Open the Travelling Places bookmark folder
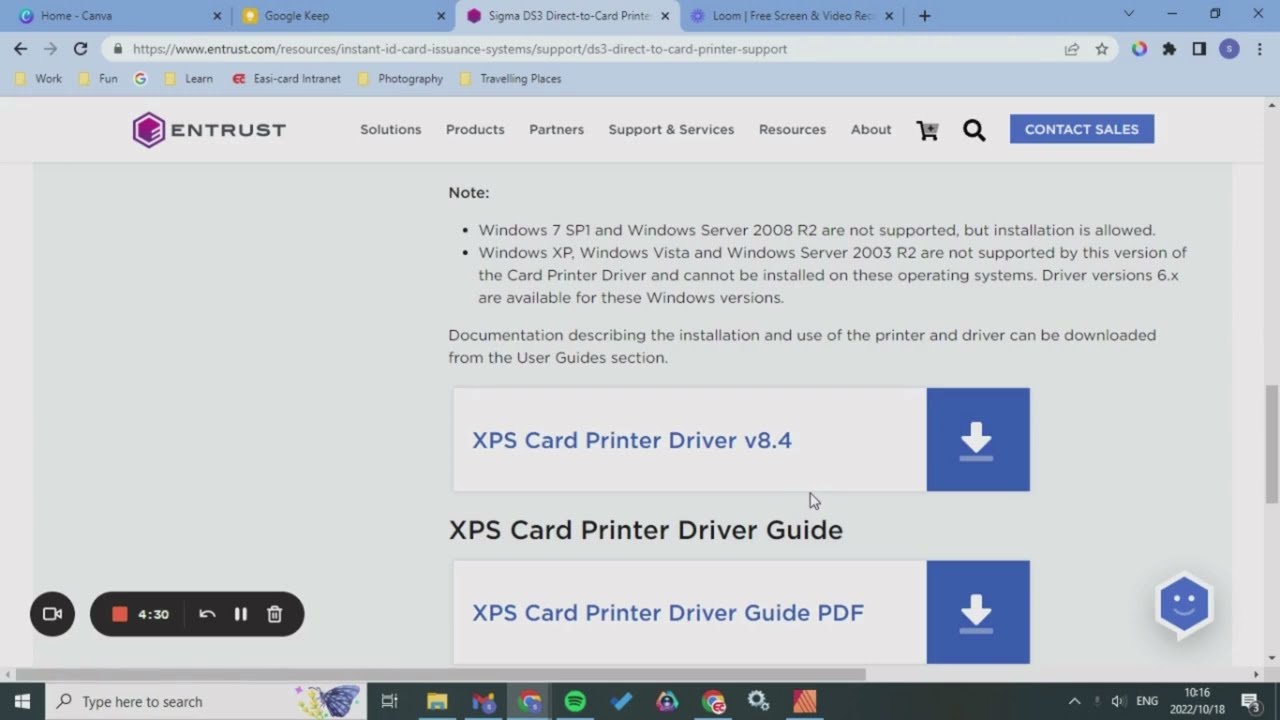 point(510,78)
